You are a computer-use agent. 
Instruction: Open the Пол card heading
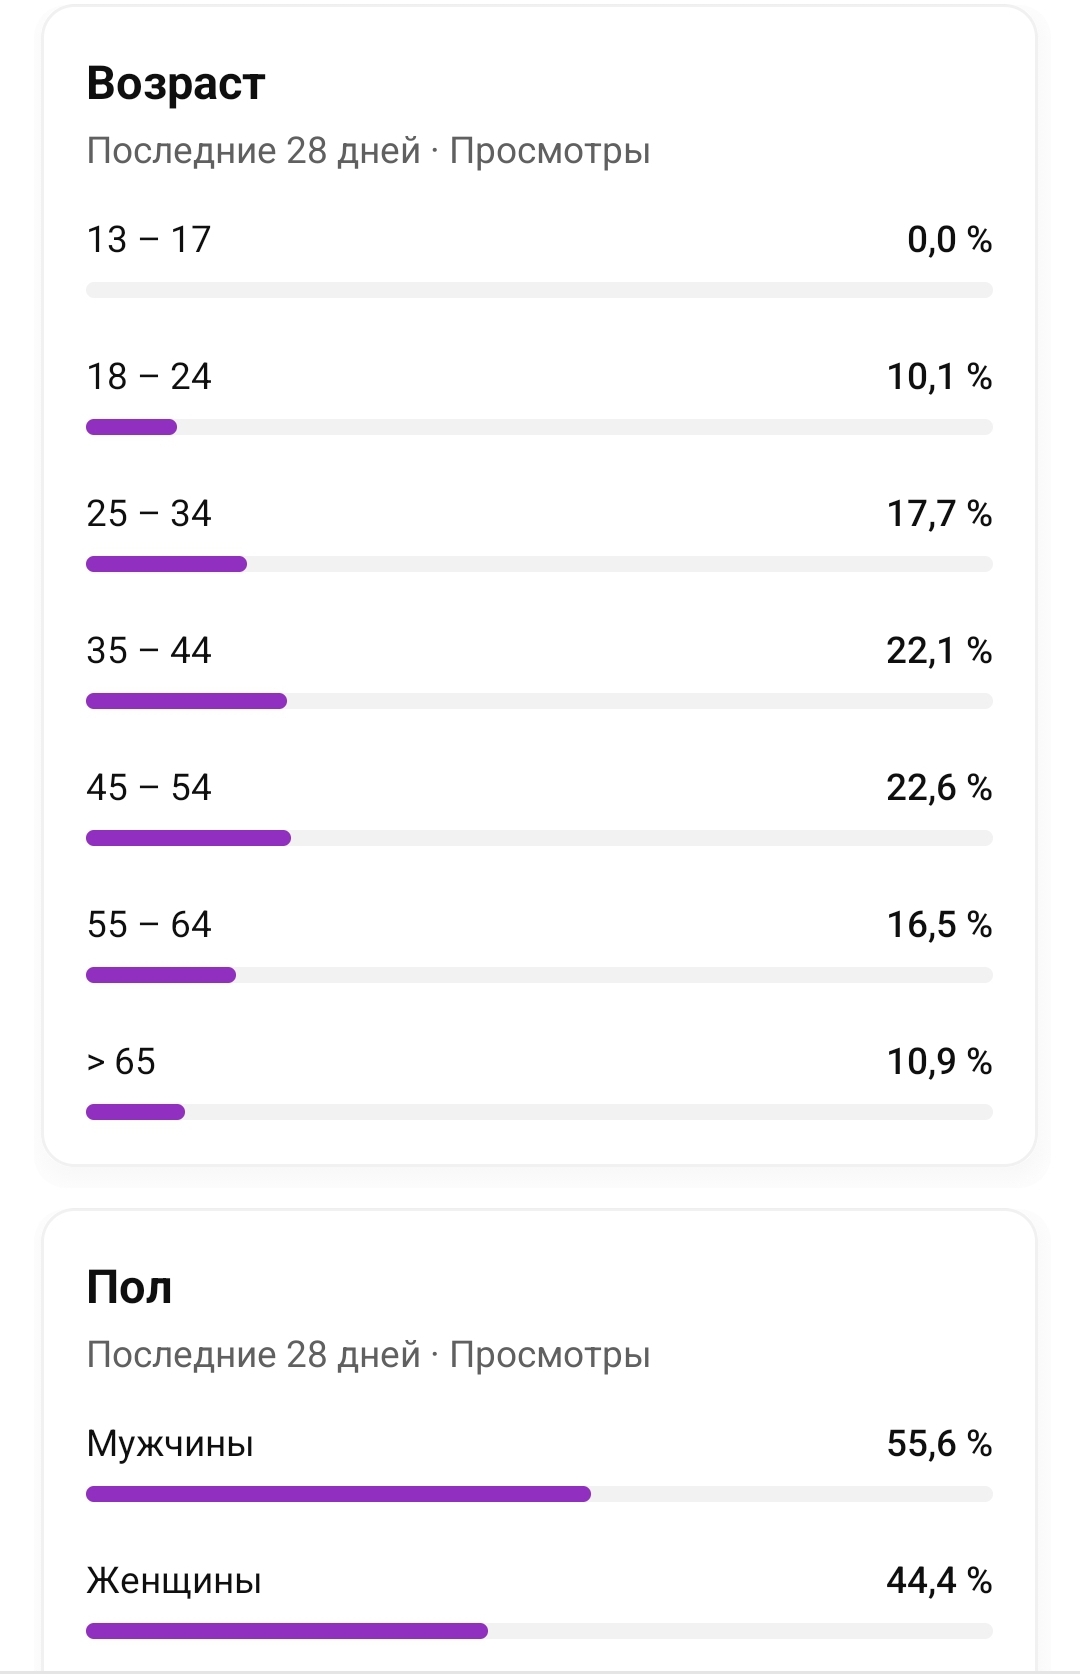pyautogui.click(x=129, y=1288)
